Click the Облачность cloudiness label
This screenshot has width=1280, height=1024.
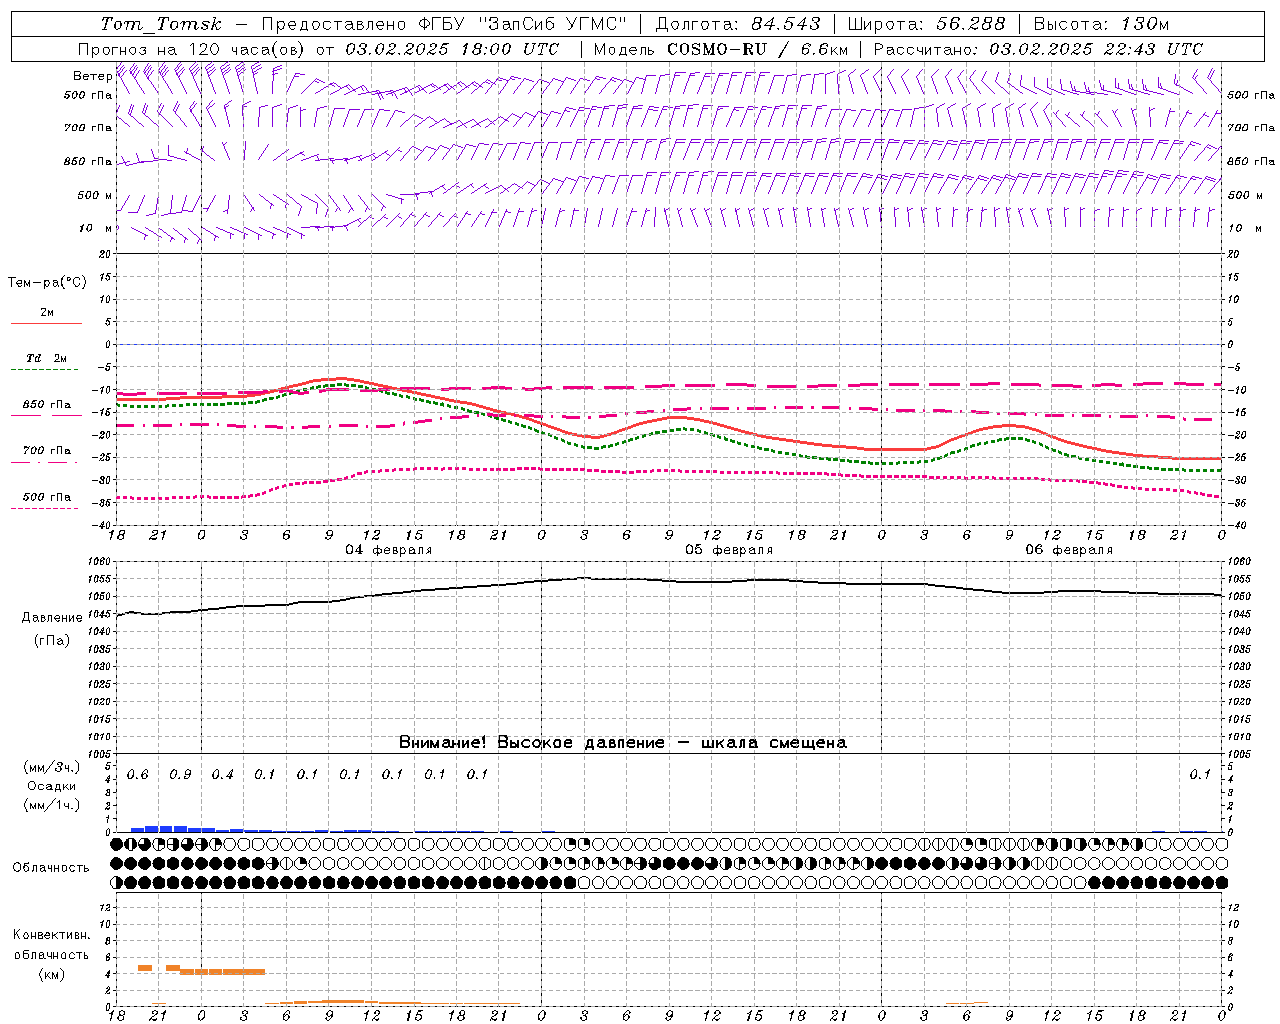click(x=51, y=867)
